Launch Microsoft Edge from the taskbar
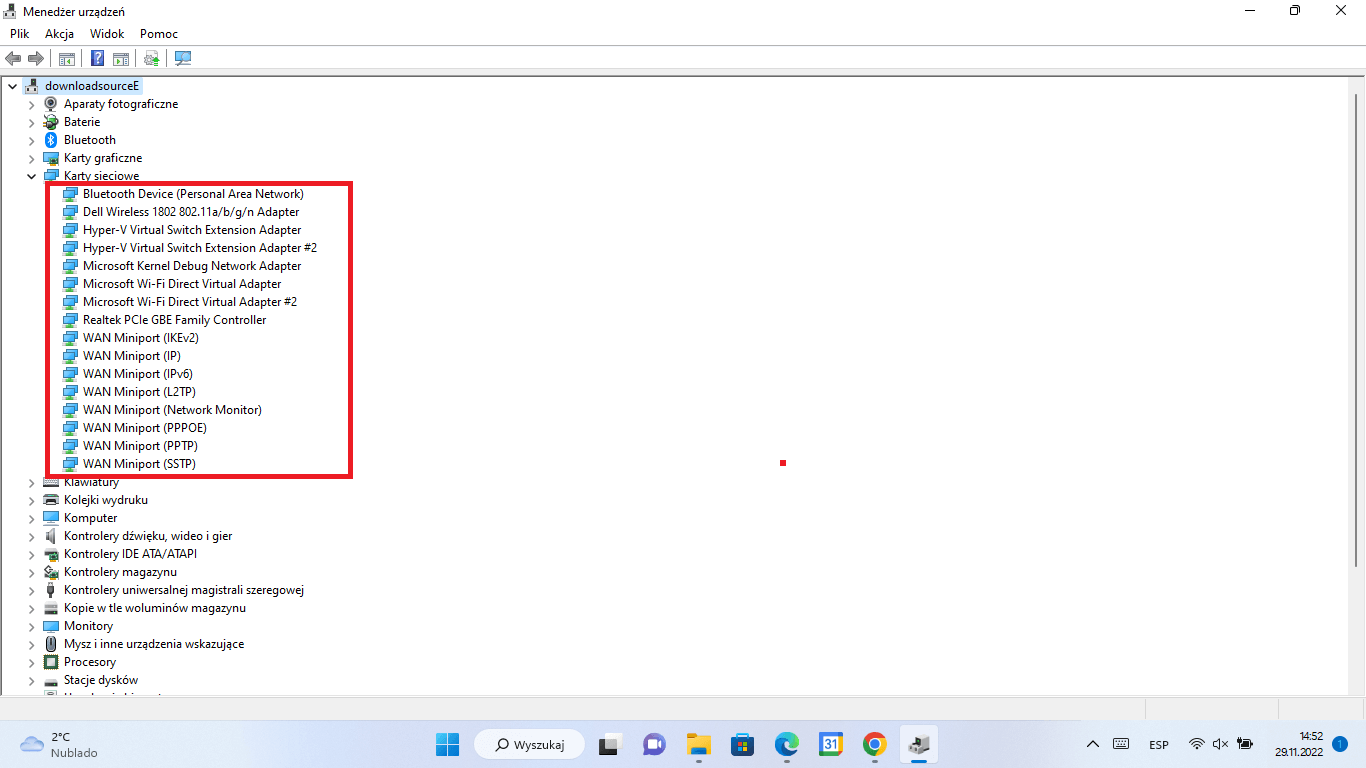Viewport: 1366px width, 768px height. 787,744
